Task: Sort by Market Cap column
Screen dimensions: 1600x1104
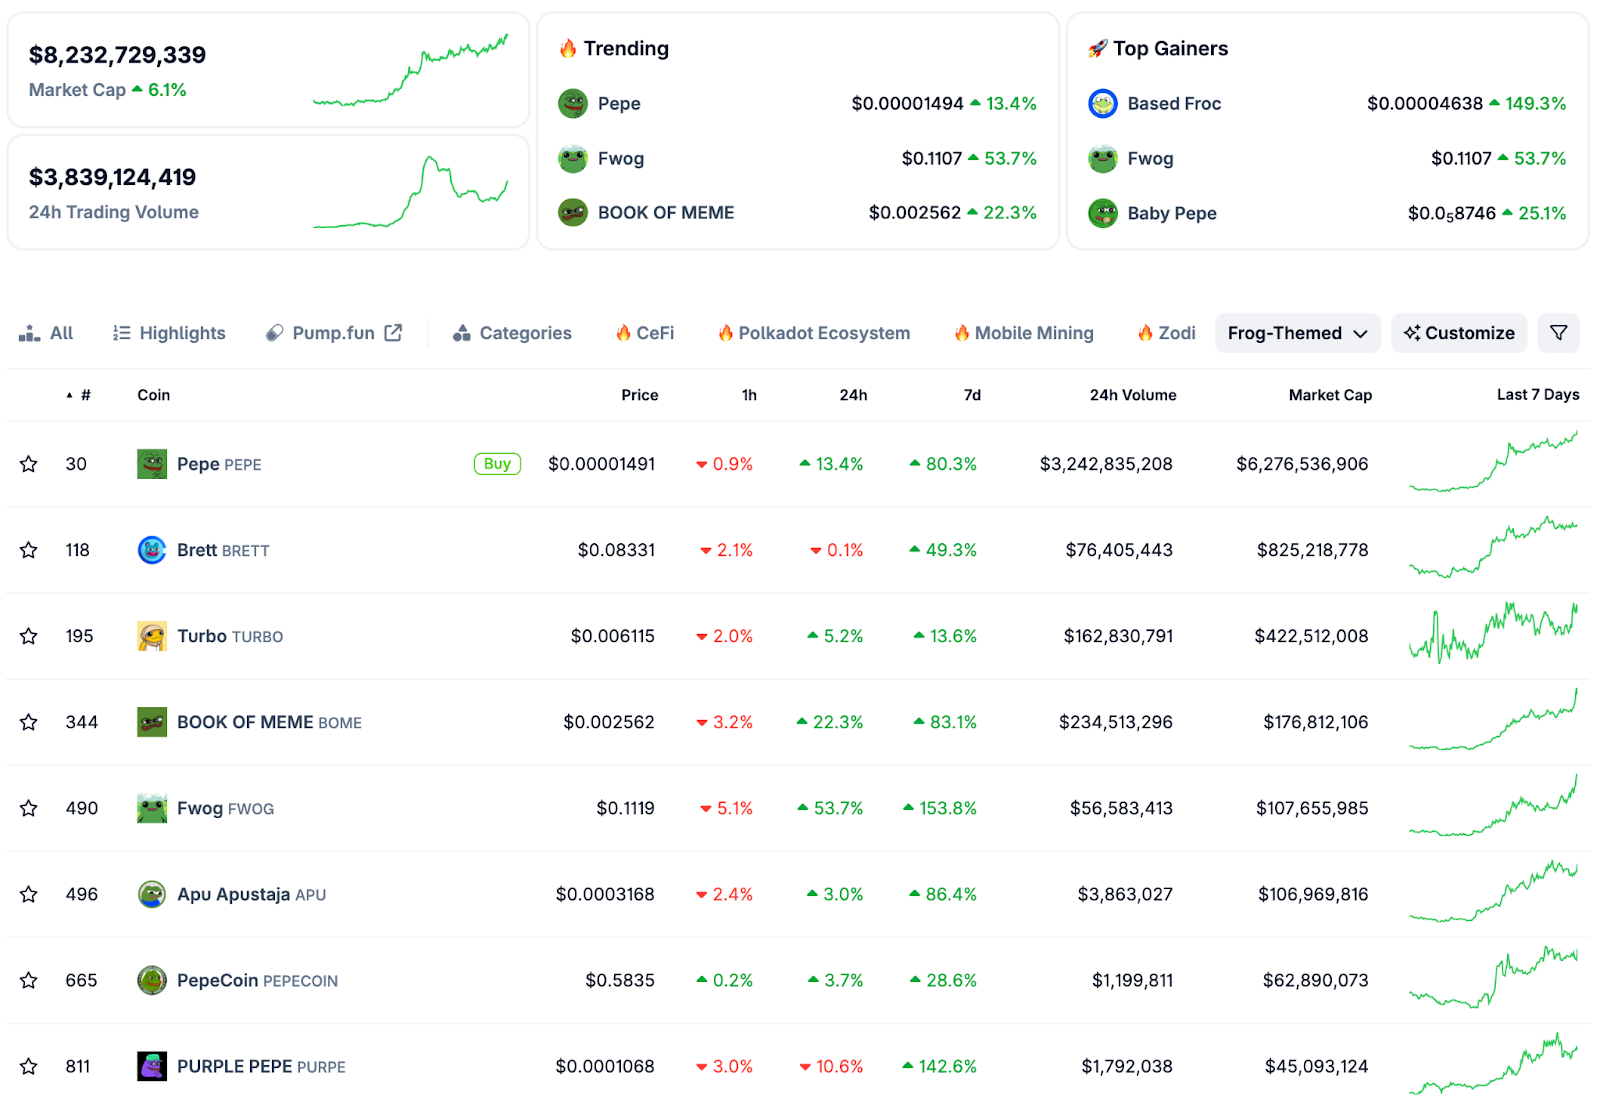Action: 1330,395
